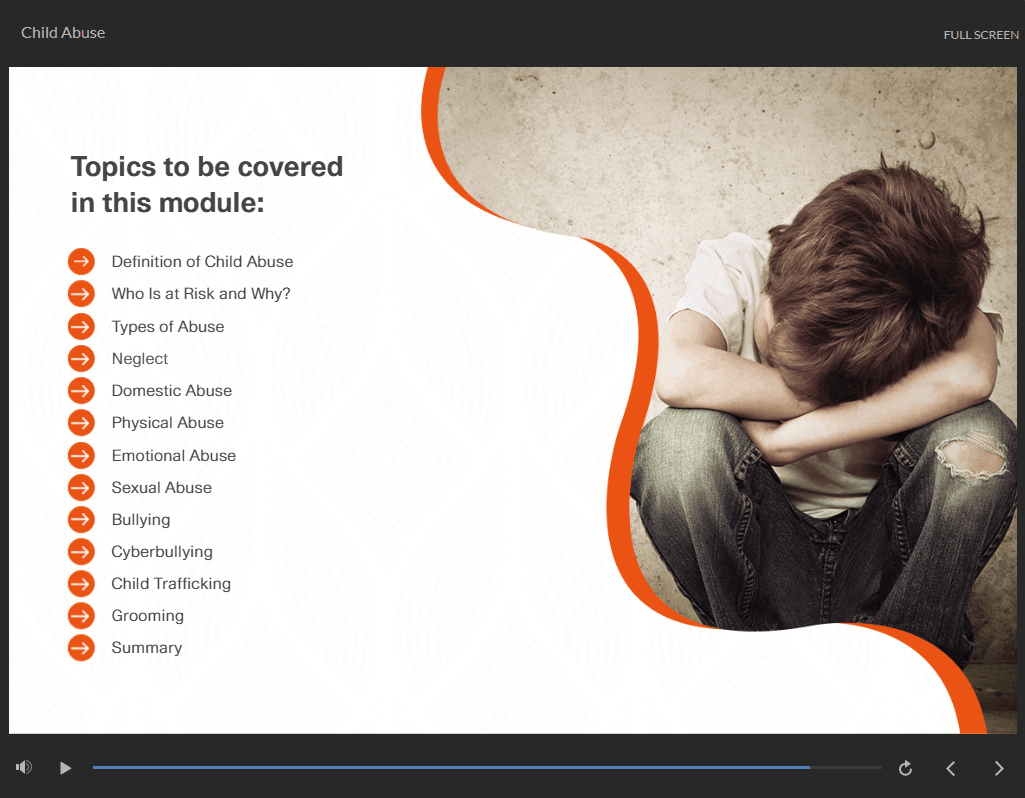Advance to the next slide arrow

[998, 768]
